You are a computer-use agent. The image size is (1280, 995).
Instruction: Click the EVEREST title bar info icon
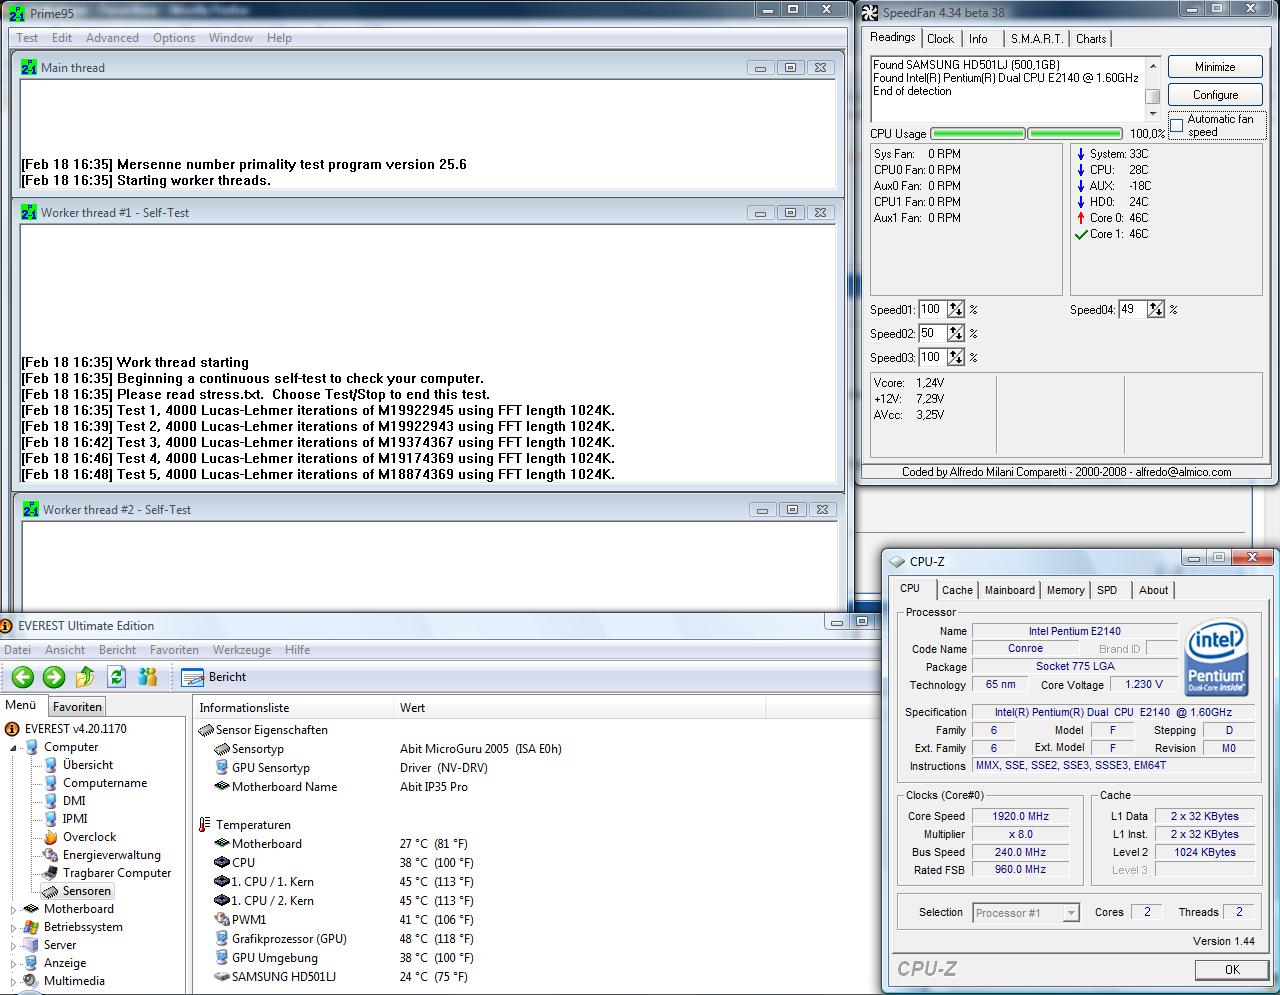pyautogui.click(x=8, y=626)
